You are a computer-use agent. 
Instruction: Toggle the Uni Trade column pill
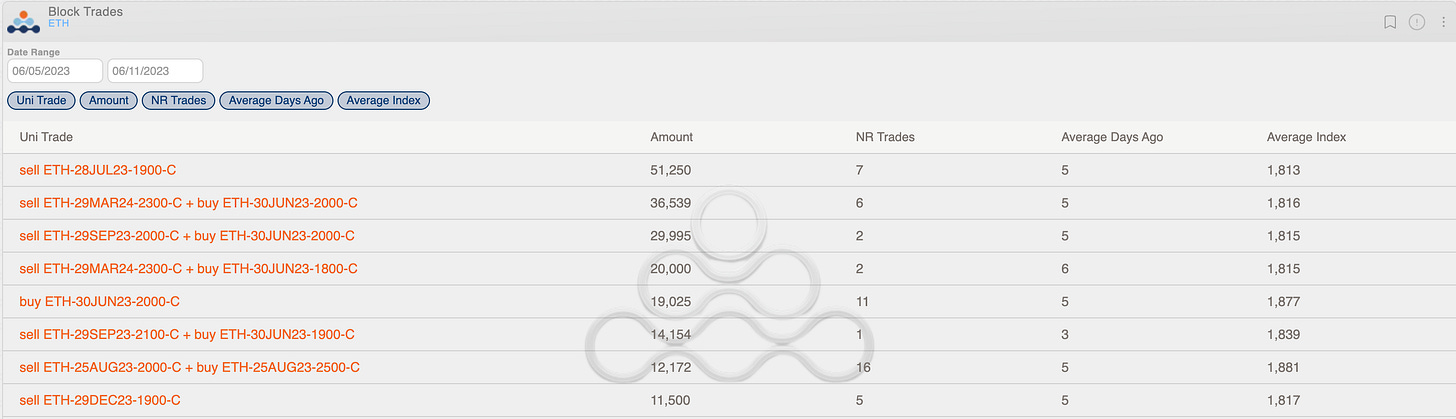(40, 100)
